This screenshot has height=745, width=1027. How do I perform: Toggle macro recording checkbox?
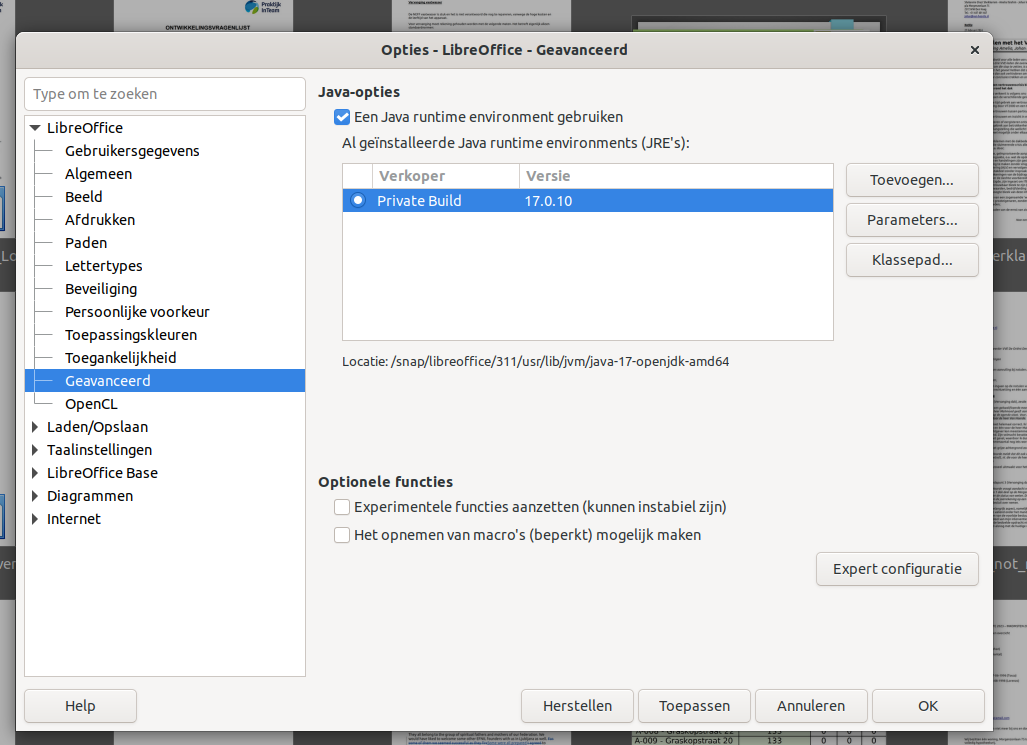[342, 535]
